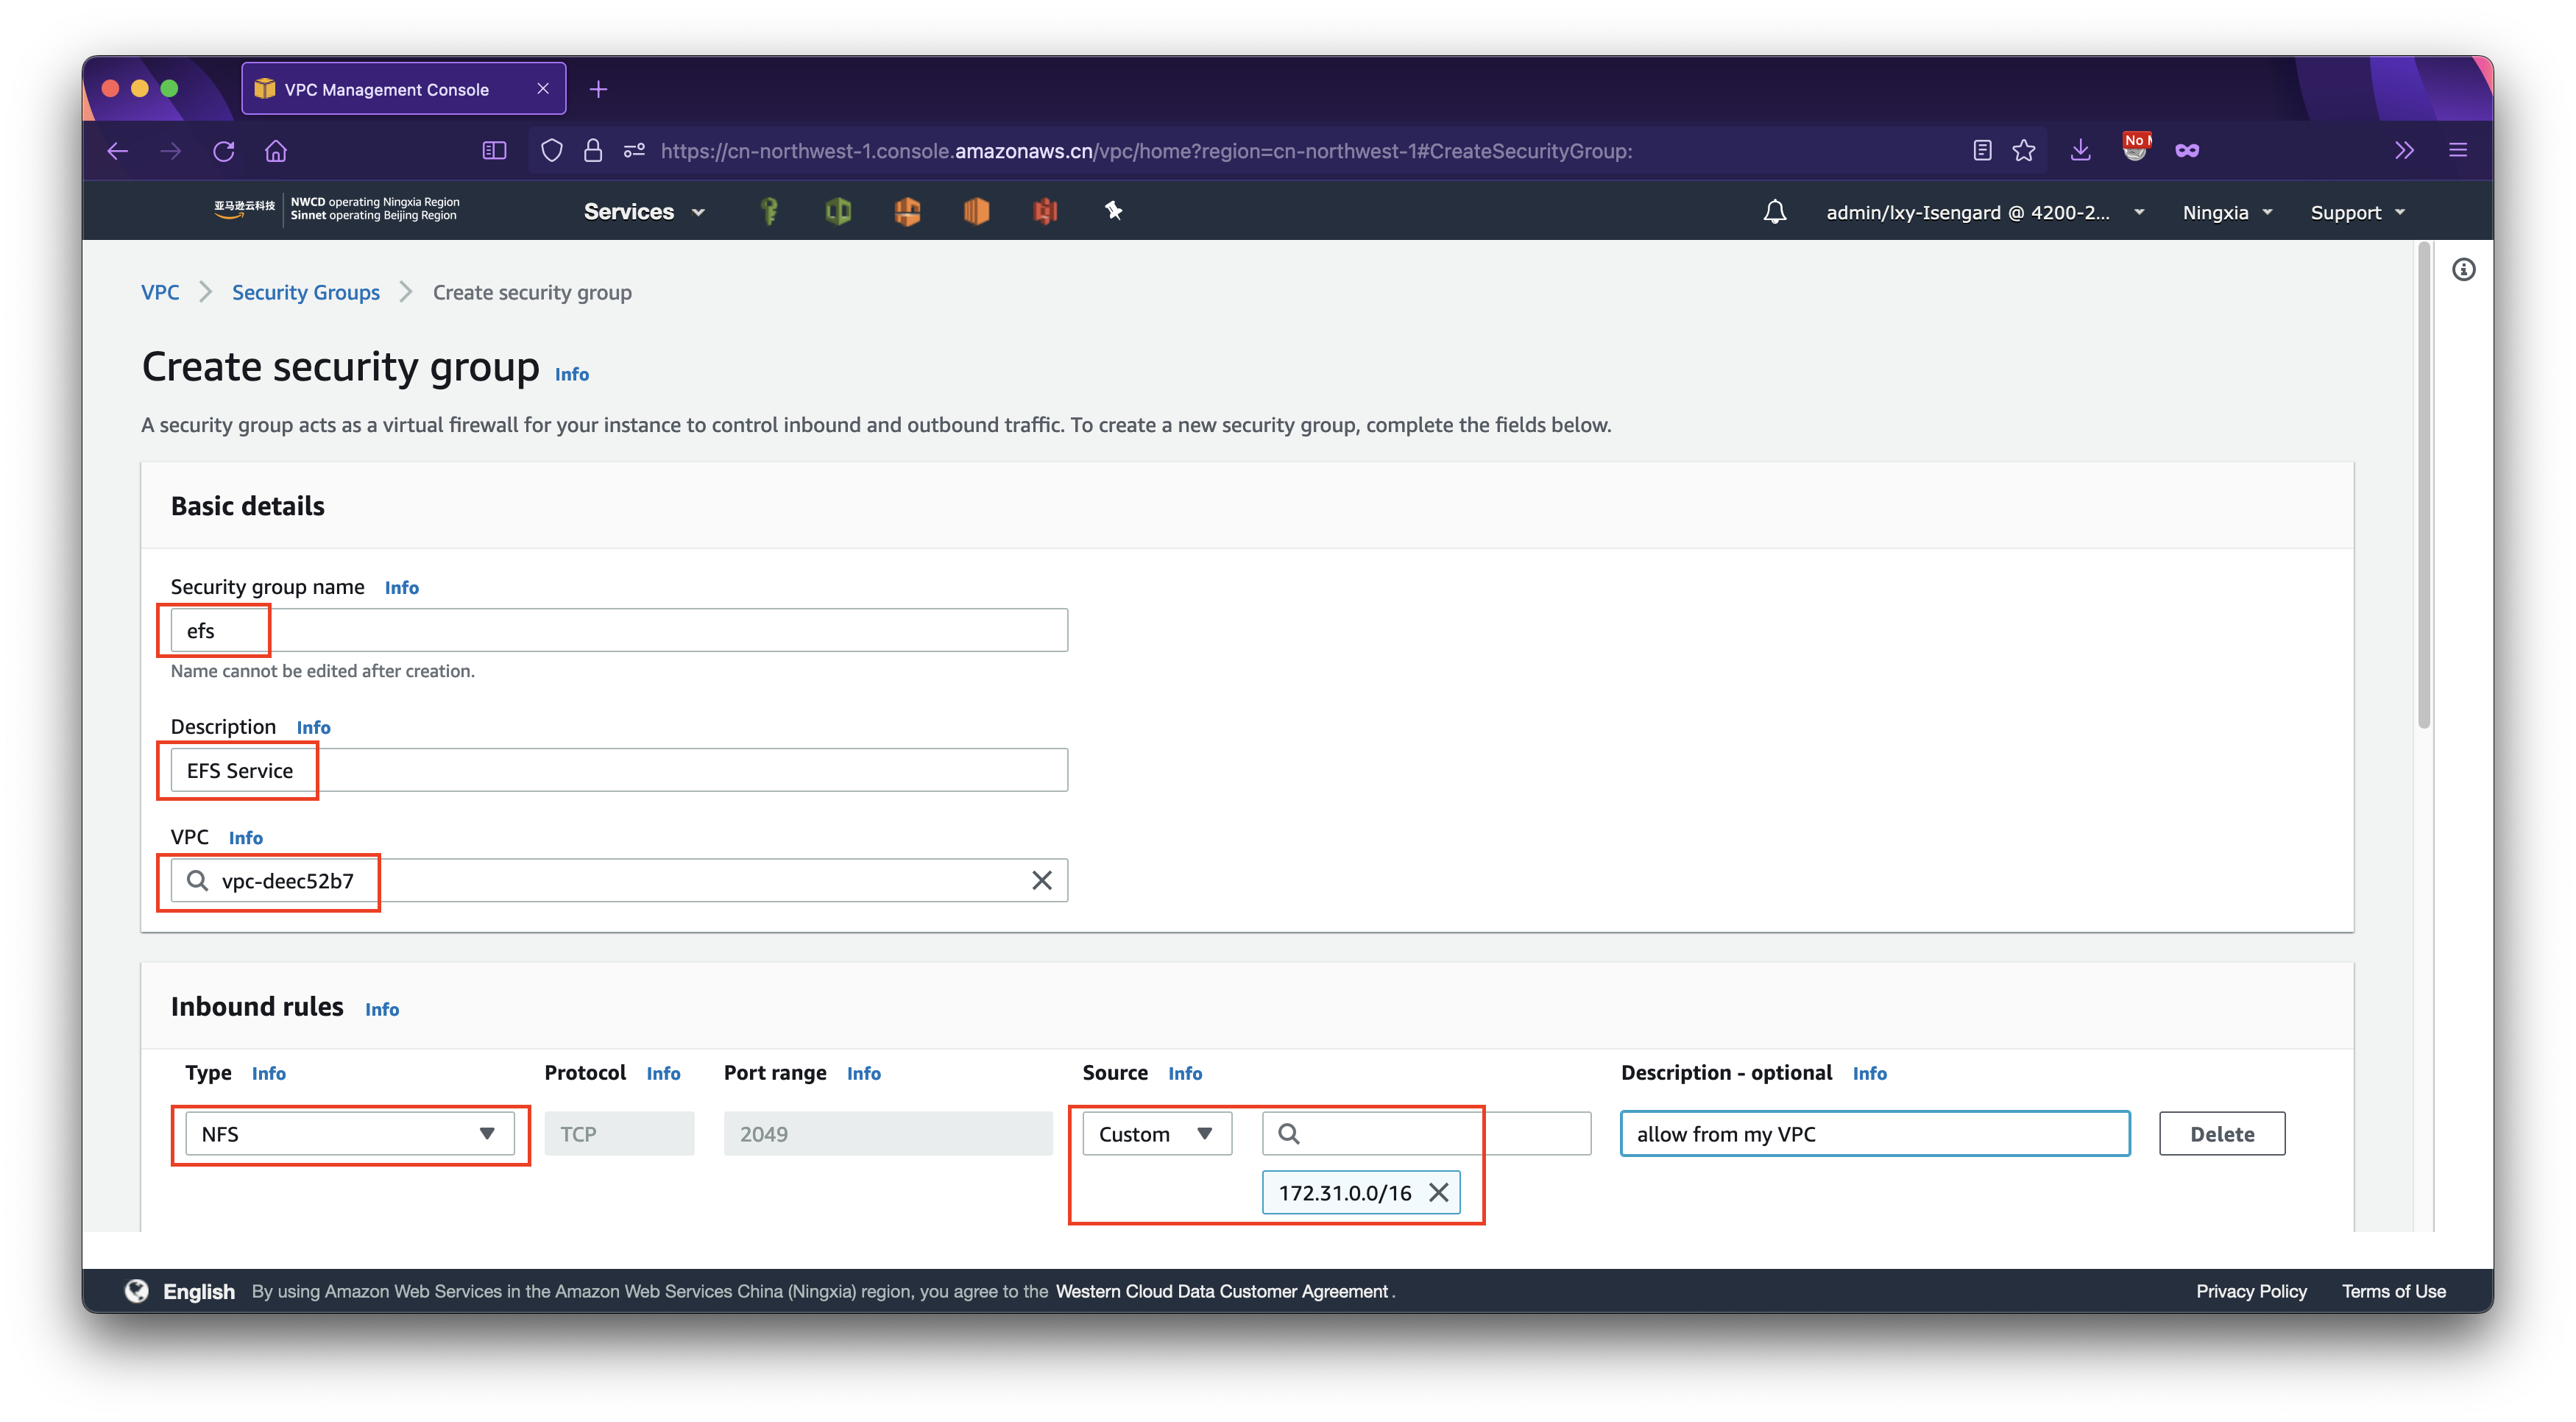Open the Ningxia region dropdown

click(x=2227, y=212)
